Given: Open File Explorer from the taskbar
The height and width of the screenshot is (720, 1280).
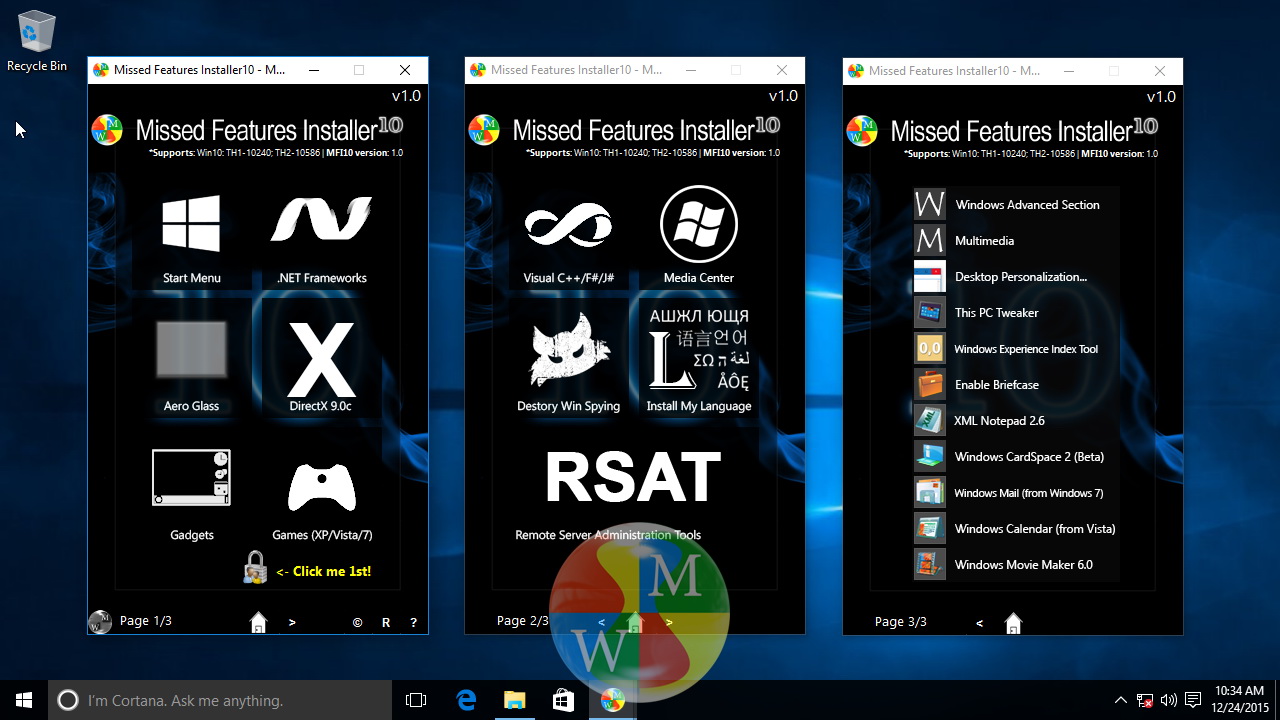Looking at the screenshot, I should pyautogui.click(x=514, y=700).
